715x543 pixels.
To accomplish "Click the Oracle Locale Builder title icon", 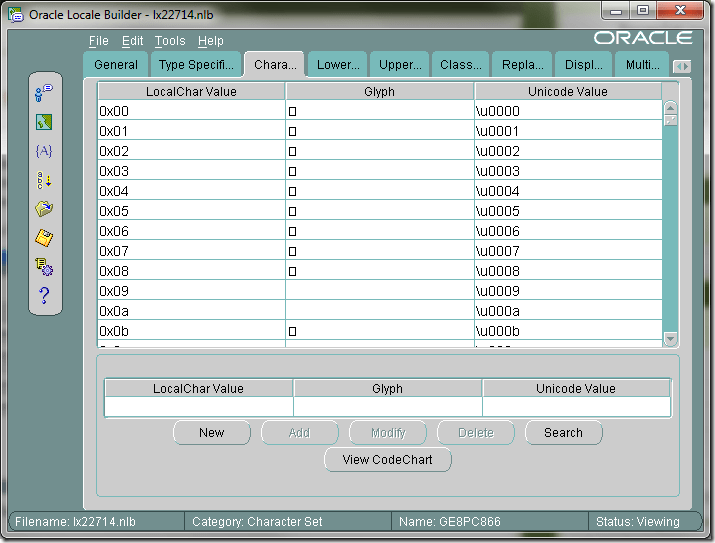I will pos(16,15).
